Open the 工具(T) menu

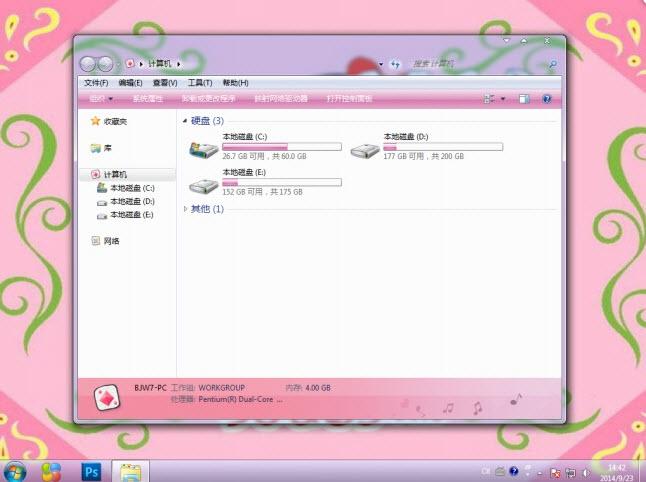(x=200, y=83)
